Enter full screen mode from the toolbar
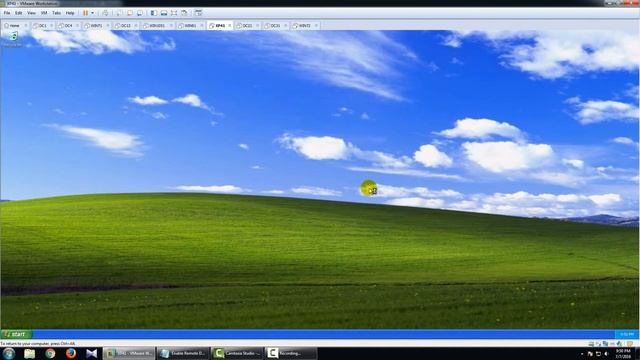This screenshot has width=640, height=360. pos(174,13)
